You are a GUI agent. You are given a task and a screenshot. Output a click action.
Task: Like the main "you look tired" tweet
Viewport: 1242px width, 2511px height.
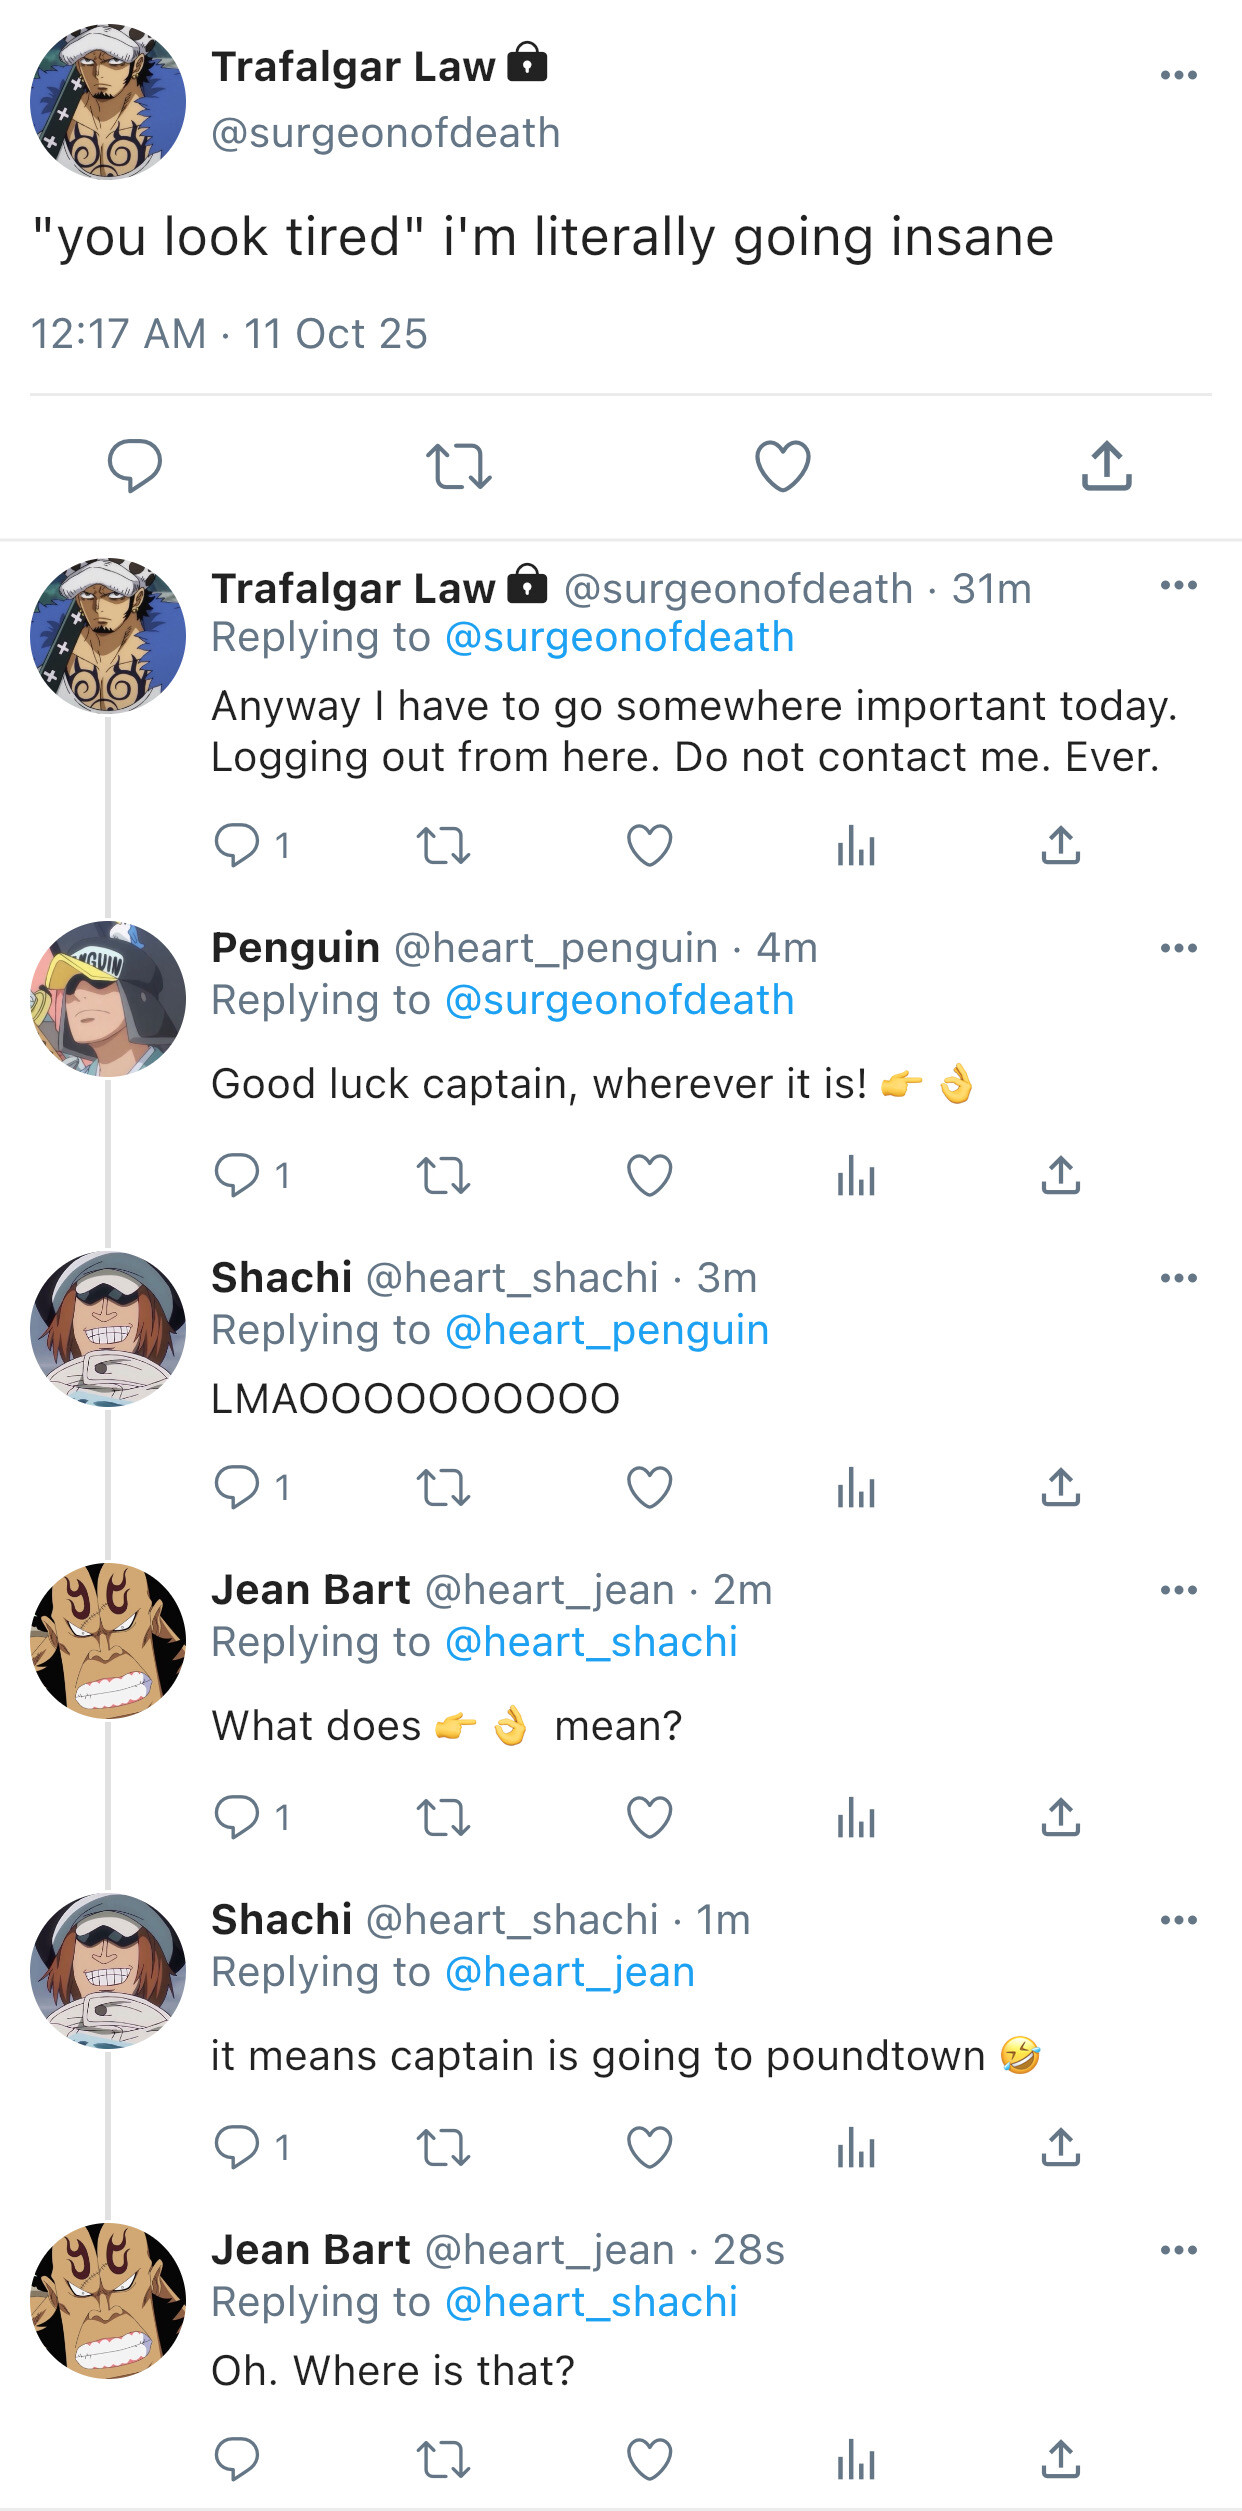(782, 466)
